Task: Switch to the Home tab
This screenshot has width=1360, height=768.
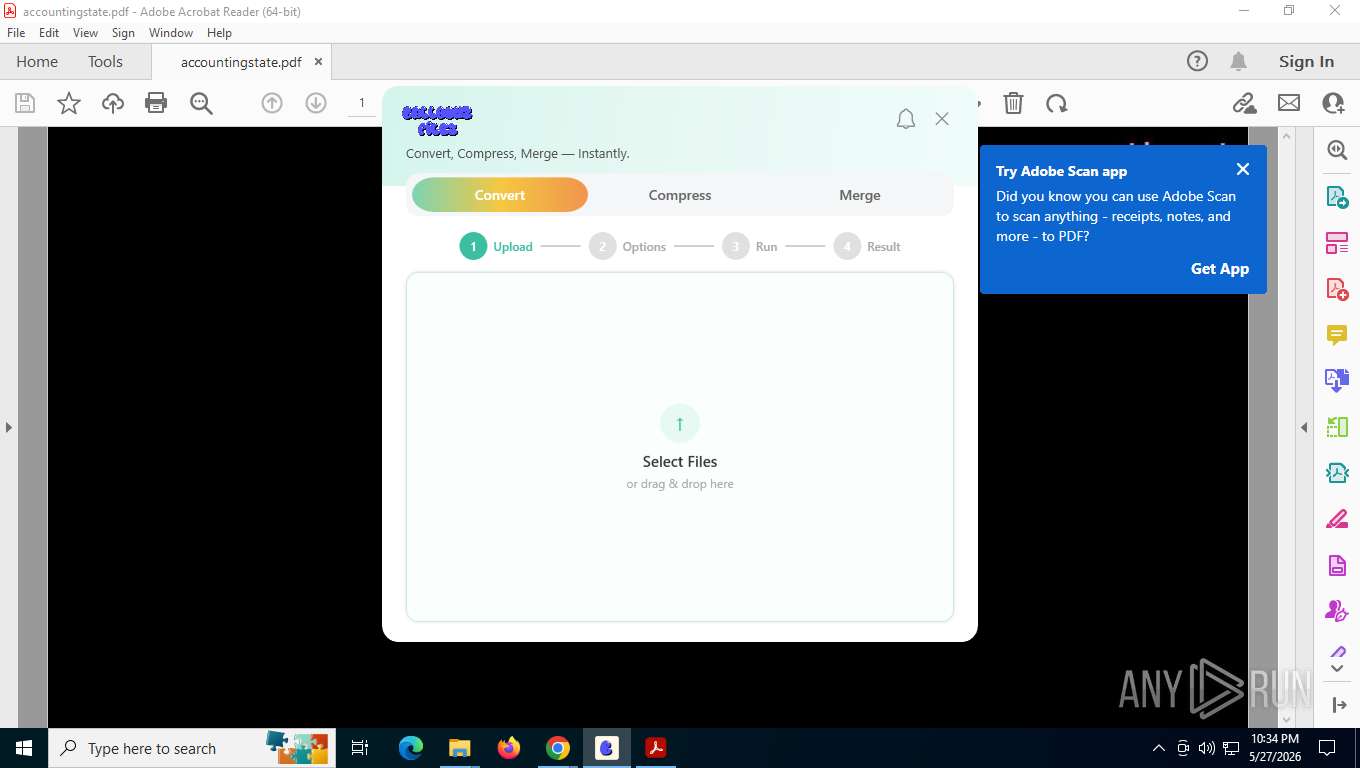Action: pyautogui.click(x=37, y=61)
